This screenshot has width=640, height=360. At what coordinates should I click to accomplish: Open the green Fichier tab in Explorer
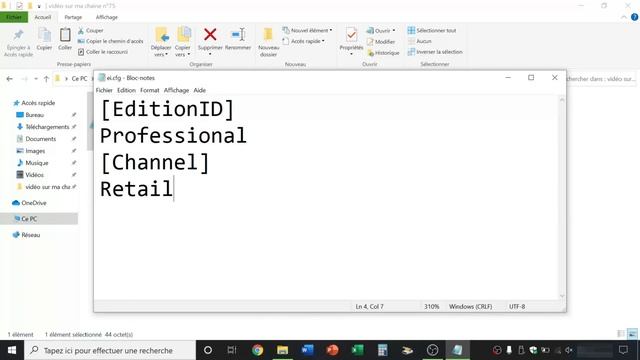point(14,17)
